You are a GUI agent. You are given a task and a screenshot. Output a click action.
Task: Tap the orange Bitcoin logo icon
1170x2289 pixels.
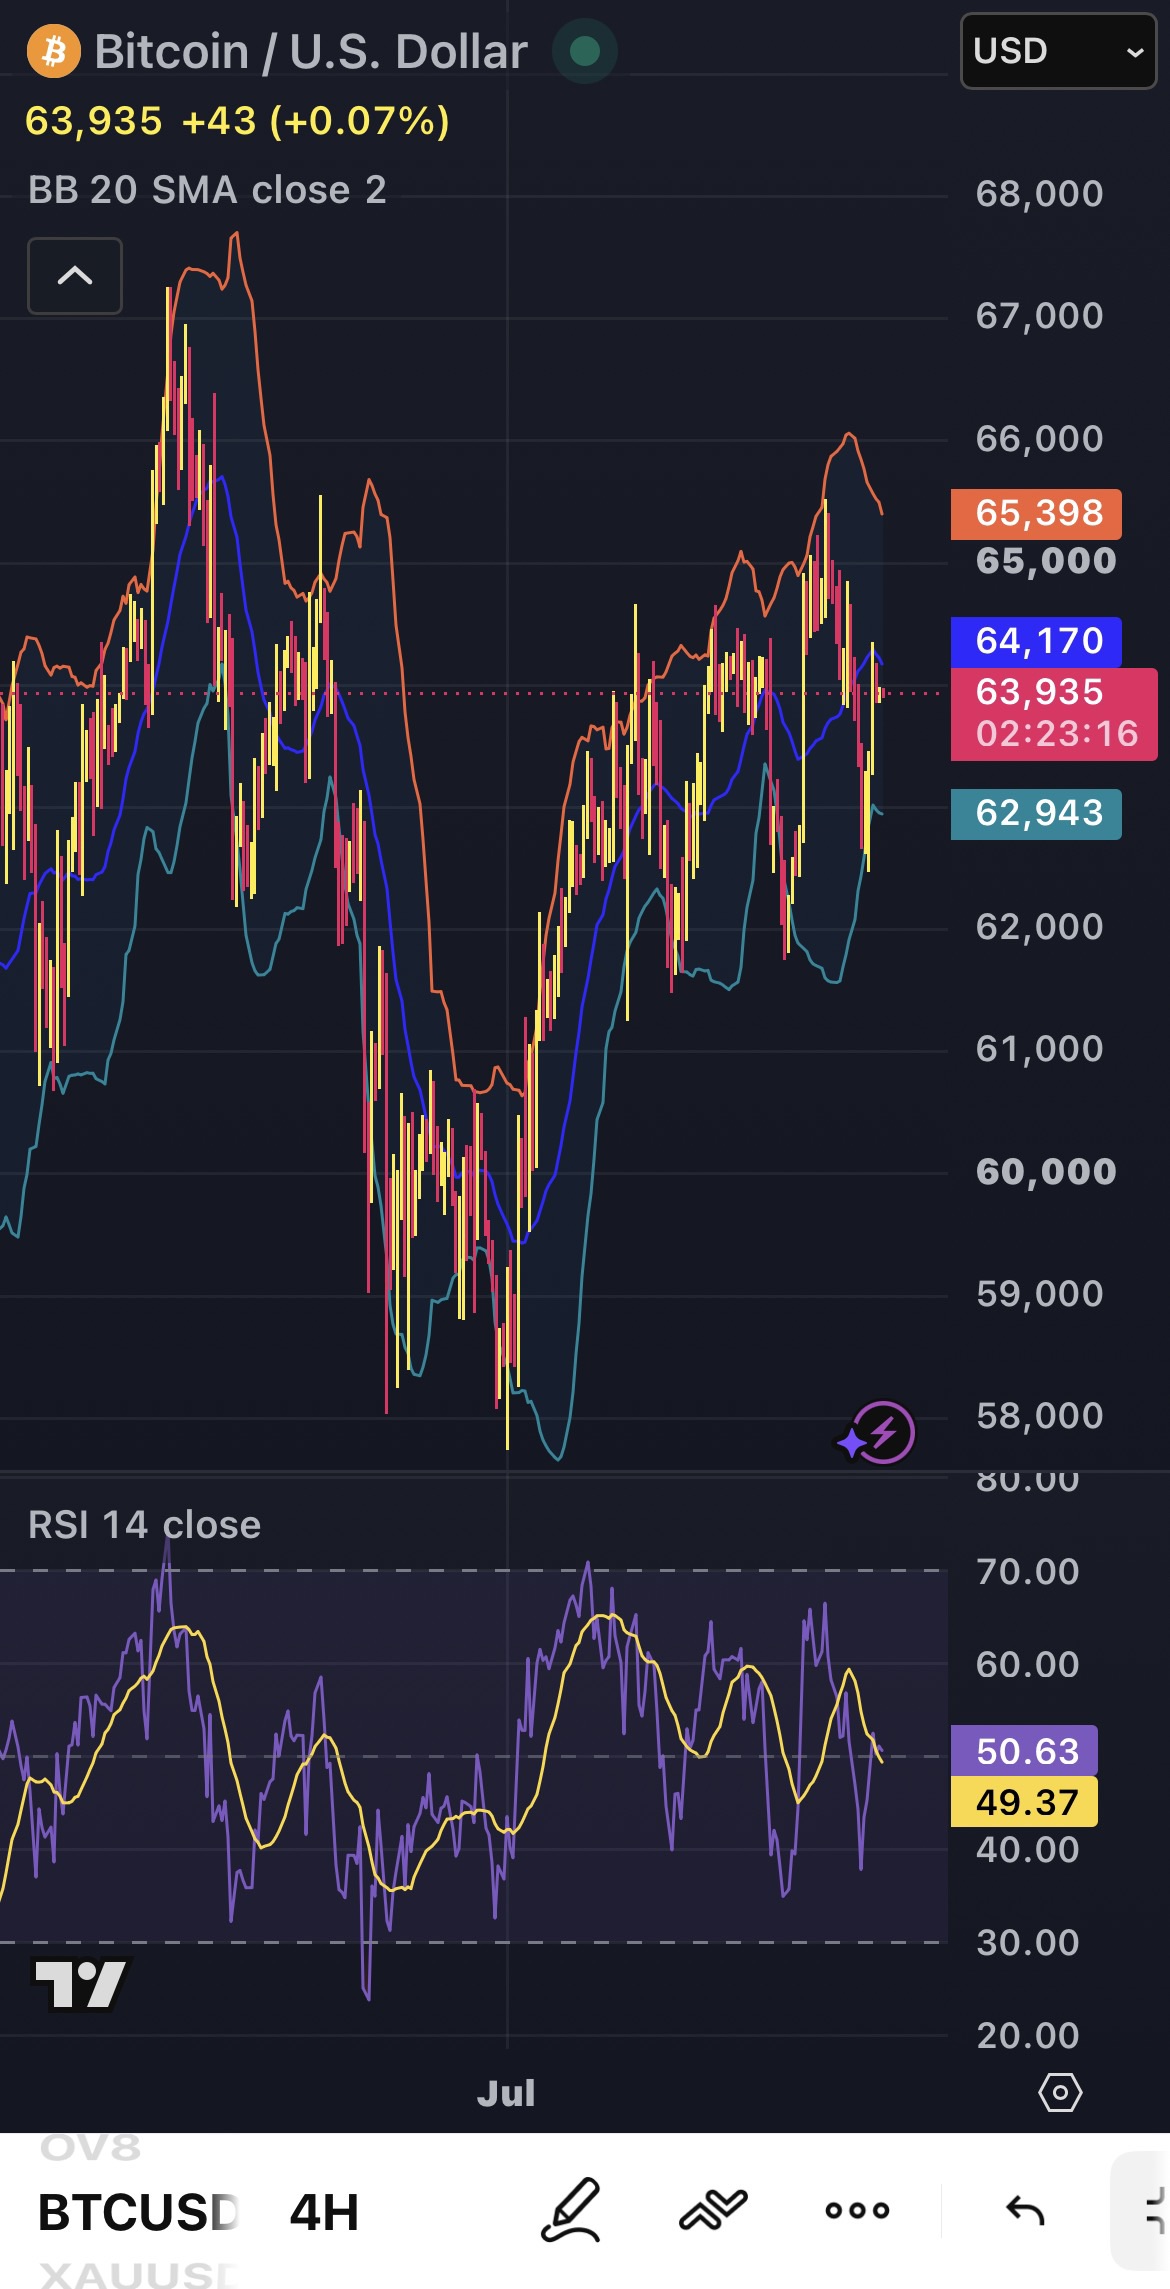pos(54,51)
